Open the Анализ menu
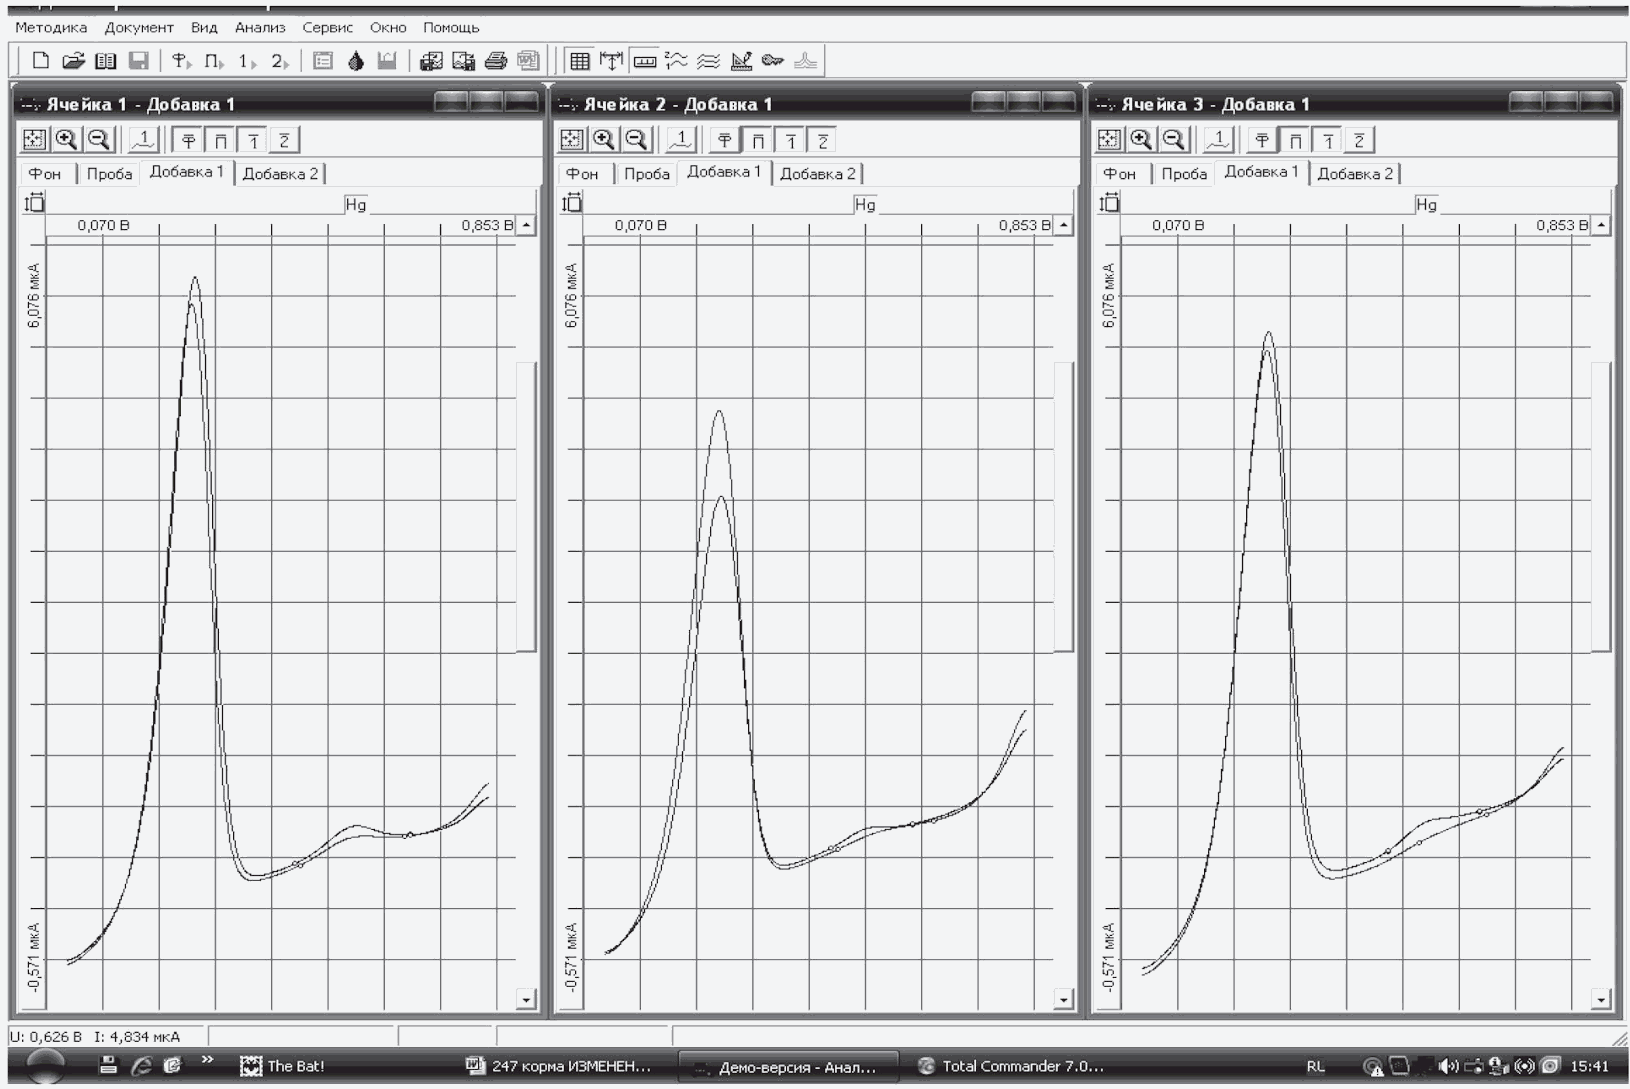The image size is (1630, 1089). click(x=260, y=27)
